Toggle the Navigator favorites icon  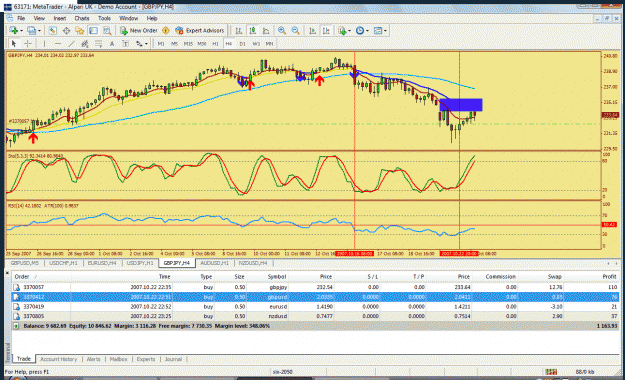click(x=80, y=30)
